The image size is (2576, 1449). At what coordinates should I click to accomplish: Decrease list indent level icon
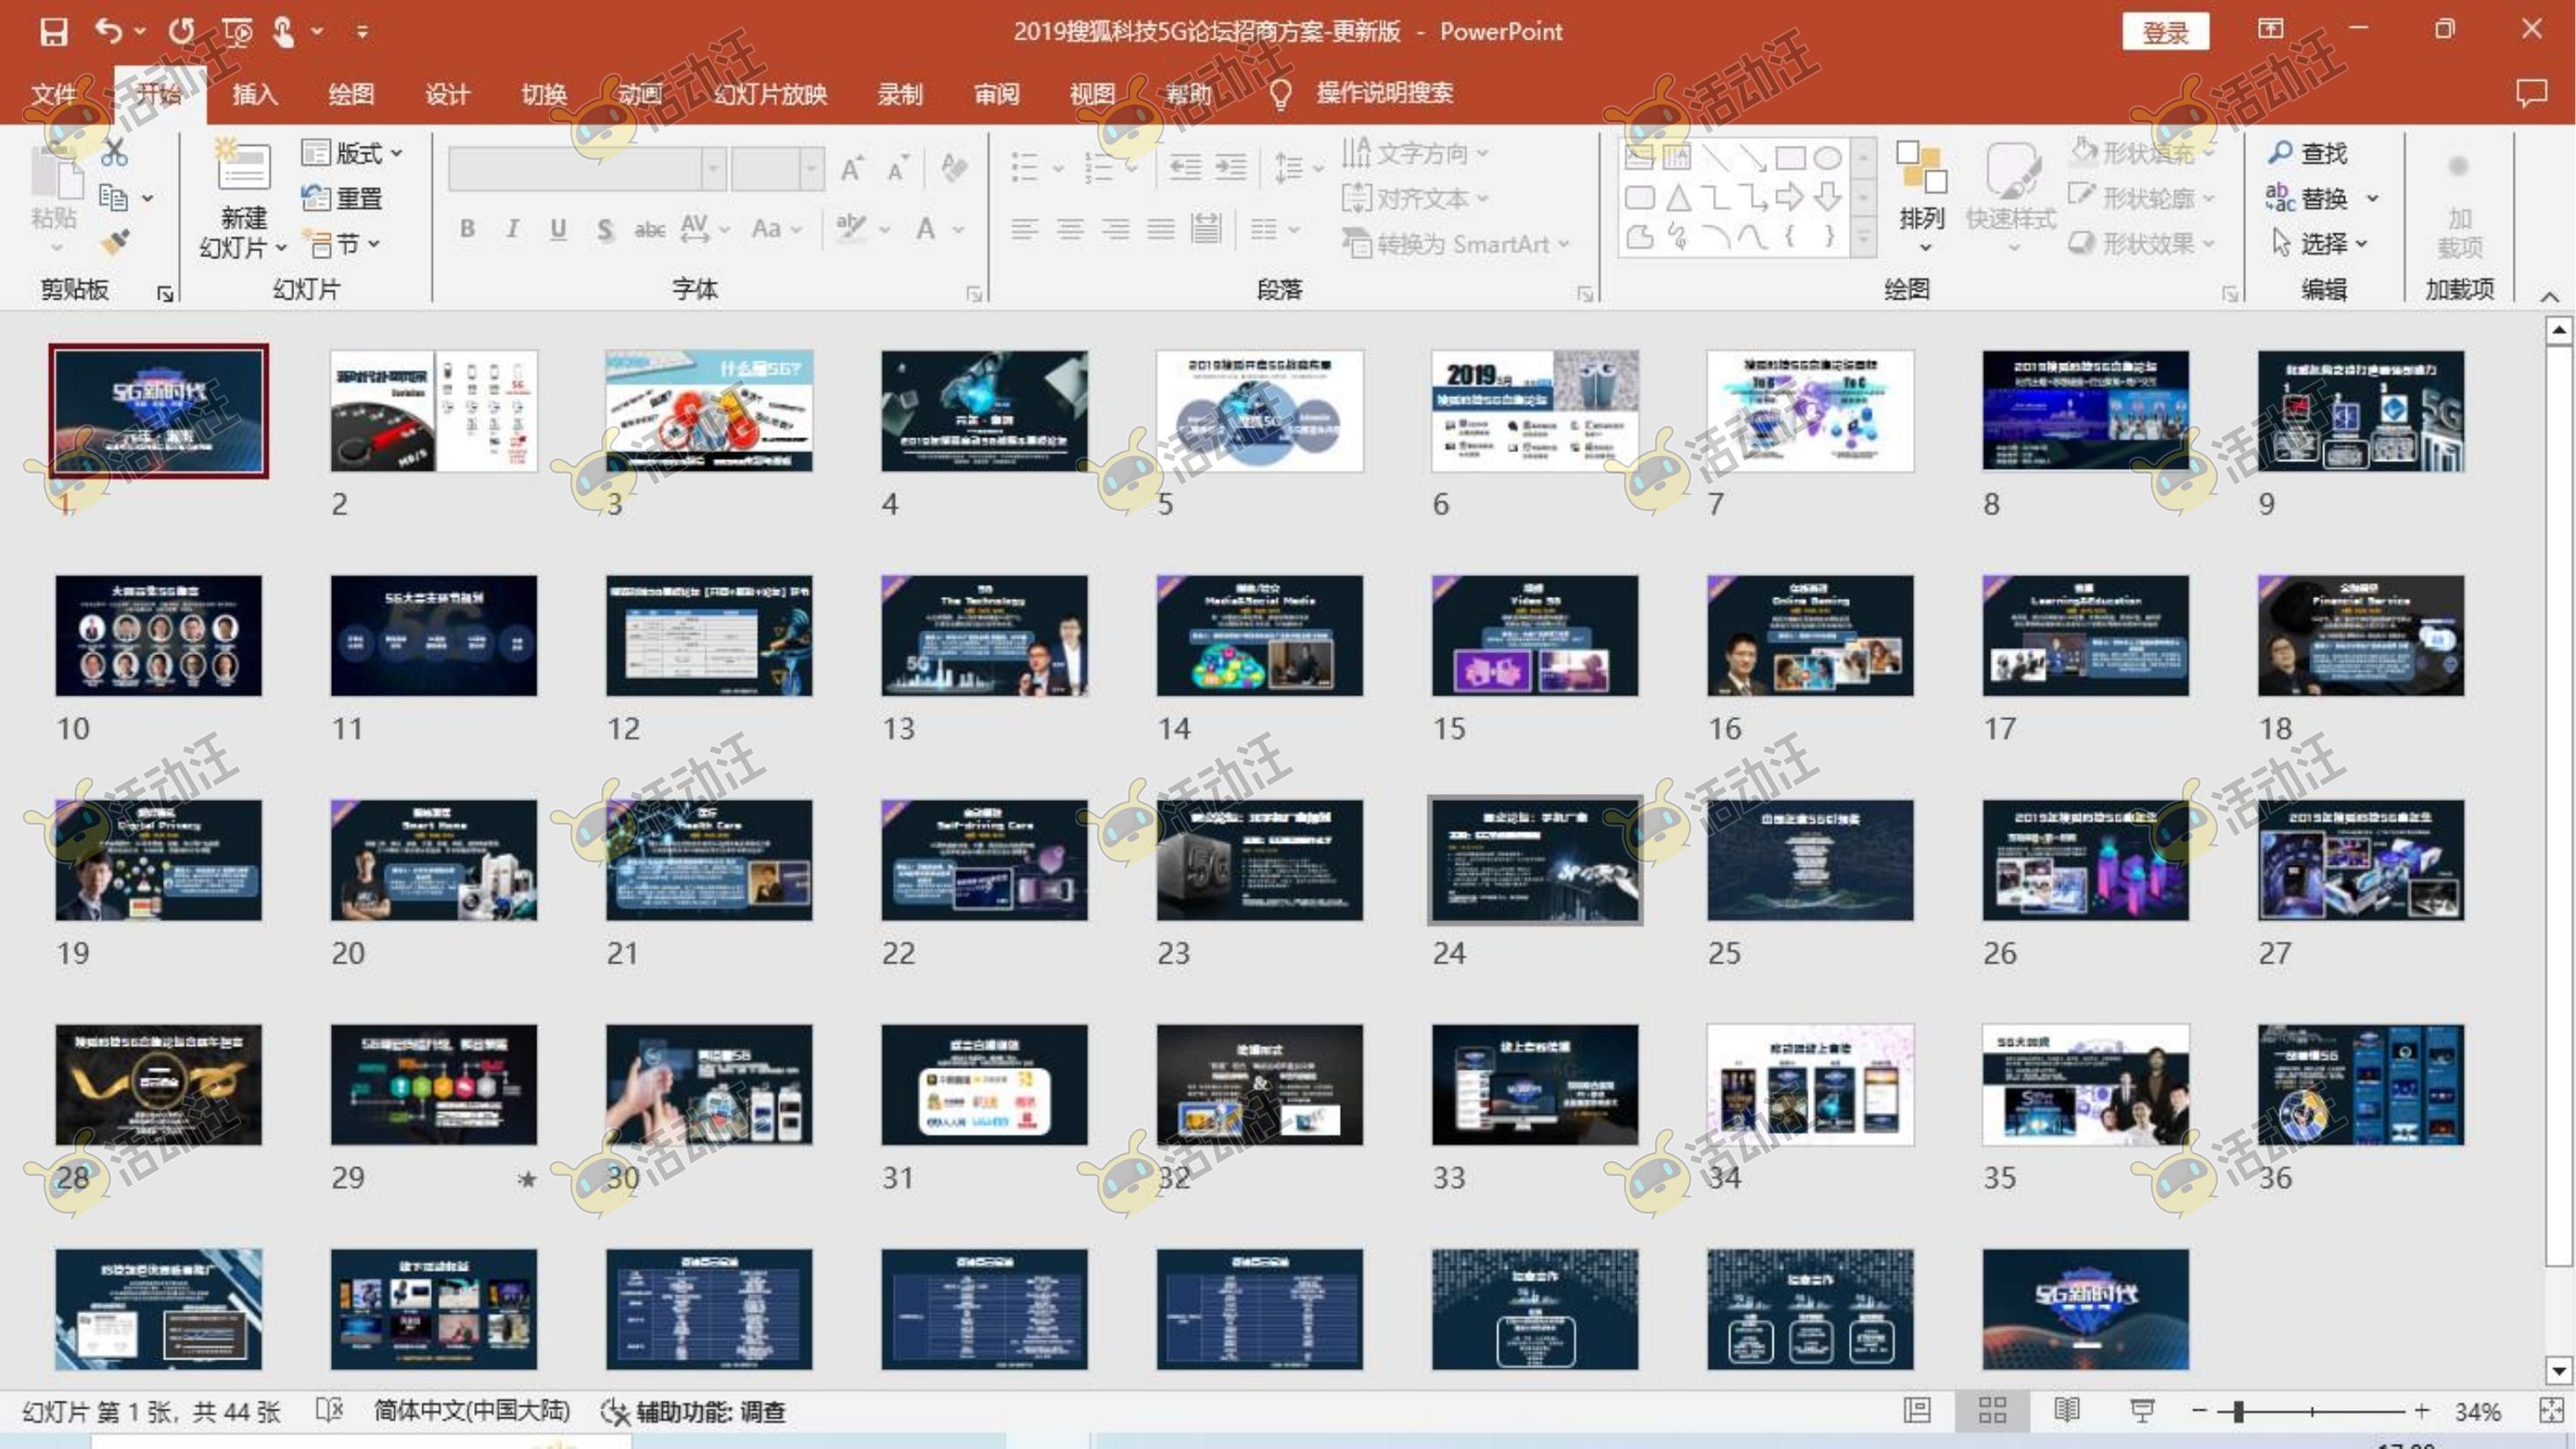1185,168
